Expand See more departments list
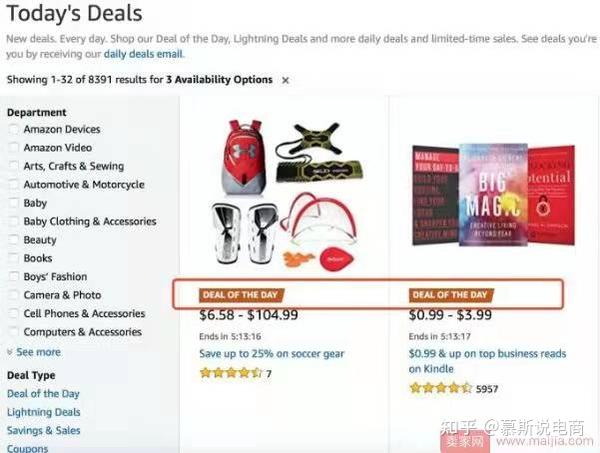The height and width of the screenshot is (453, 600). pyautogui.click(x=34, y=352)
